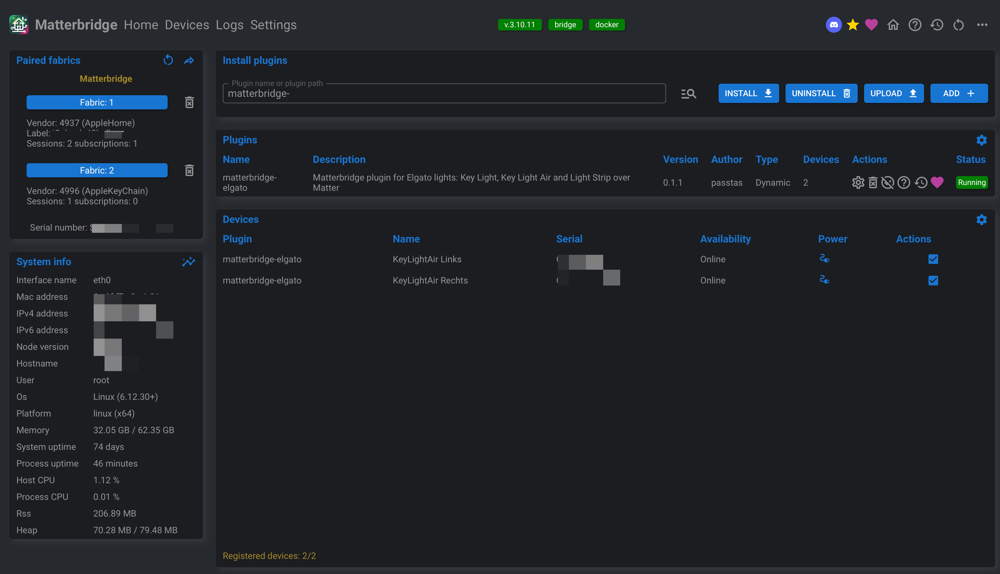The height and width of the screenshot is (574, 1000).
Task: Open matterbridge-elgato plugin changelog icon
Action: [x=921, y=182]
